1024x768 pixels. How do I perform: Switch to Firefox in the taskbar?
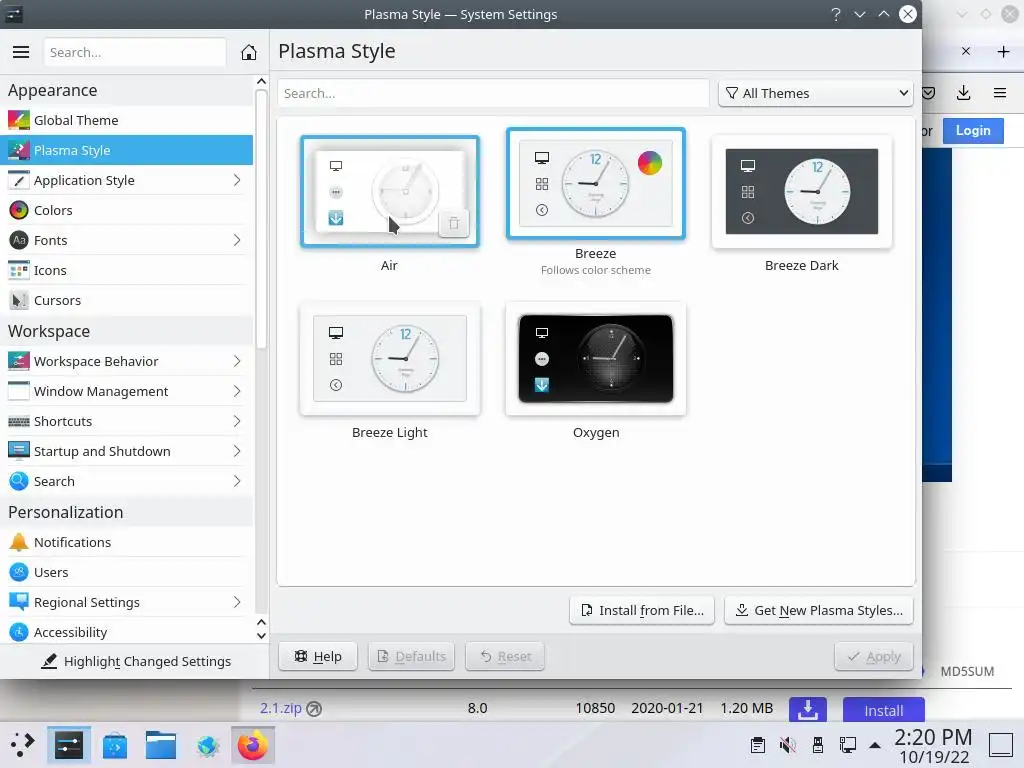tap(253, 745)
